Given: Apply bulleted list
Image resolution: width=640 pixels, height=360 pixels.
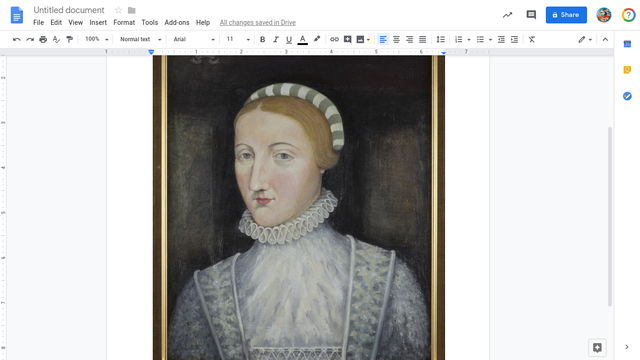Looking at the screenshot, I should click(x=480, y=40).
